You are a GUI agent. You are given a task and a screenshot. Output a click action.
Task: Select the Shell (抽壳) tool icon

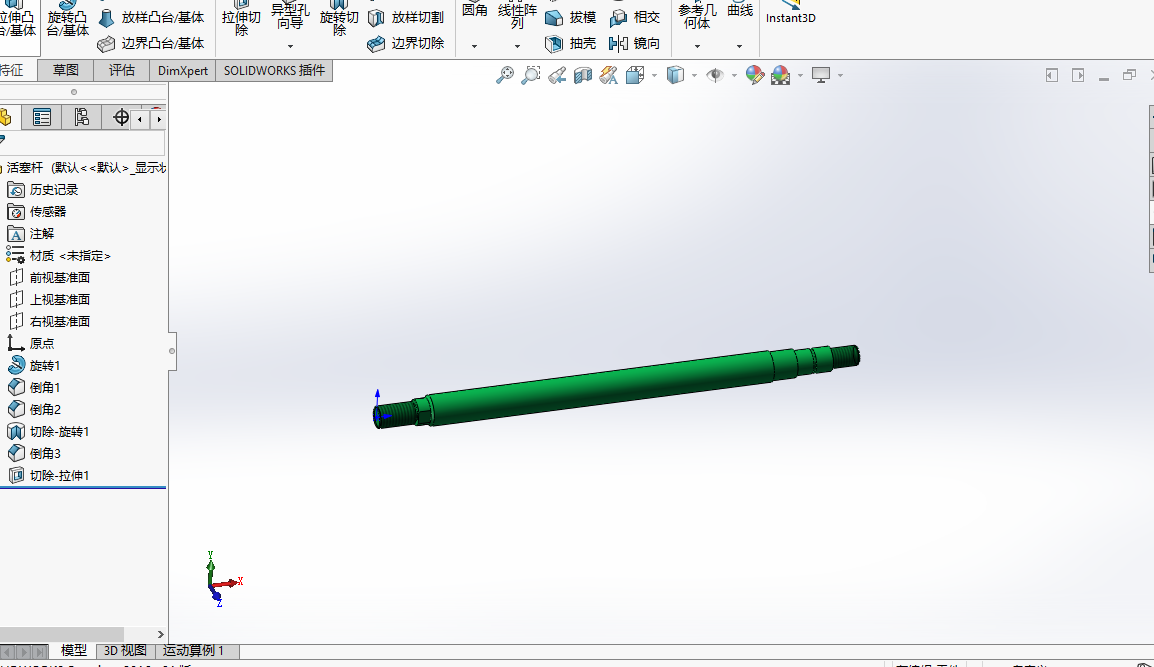(554, 44)
